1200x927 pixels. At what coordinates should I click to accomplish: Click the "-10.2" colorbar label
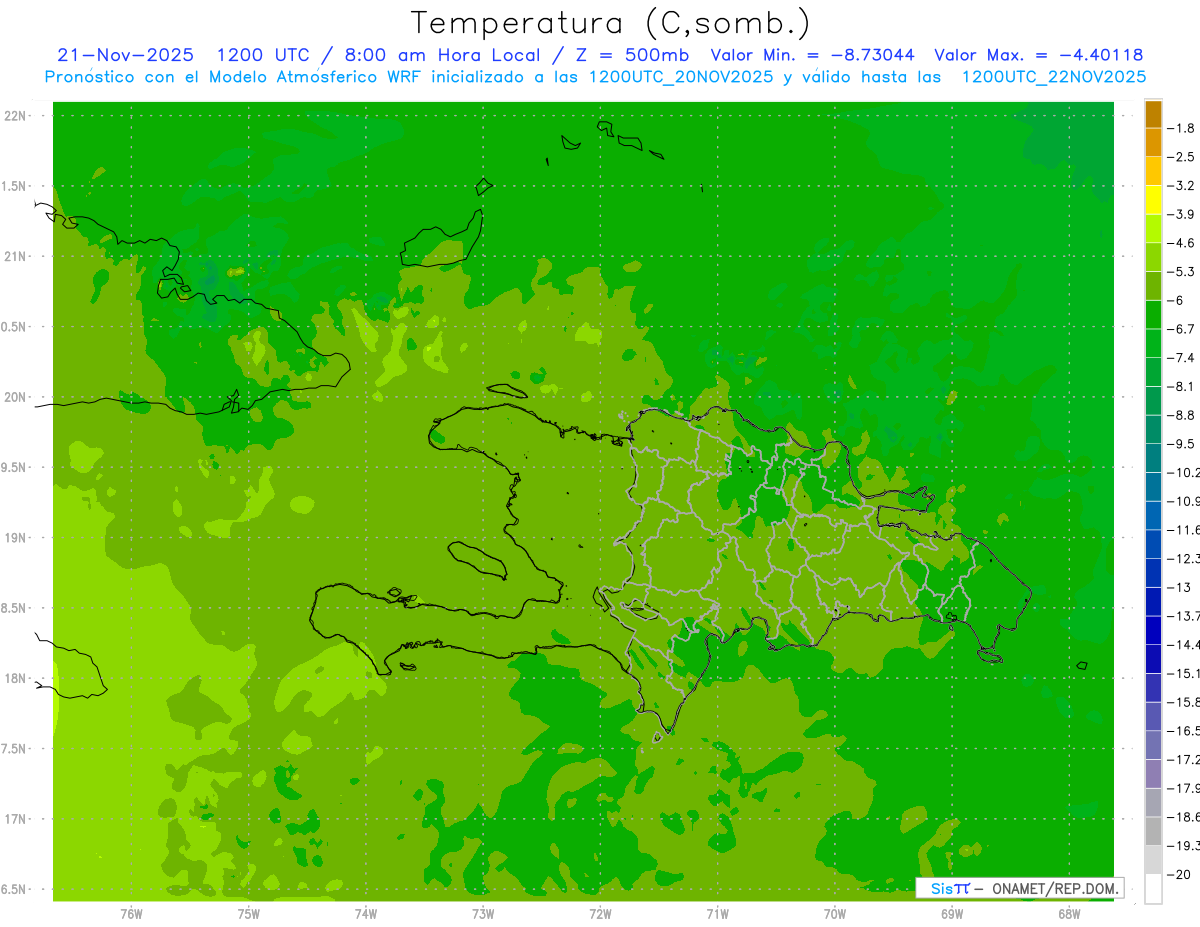coord(1183,472)
